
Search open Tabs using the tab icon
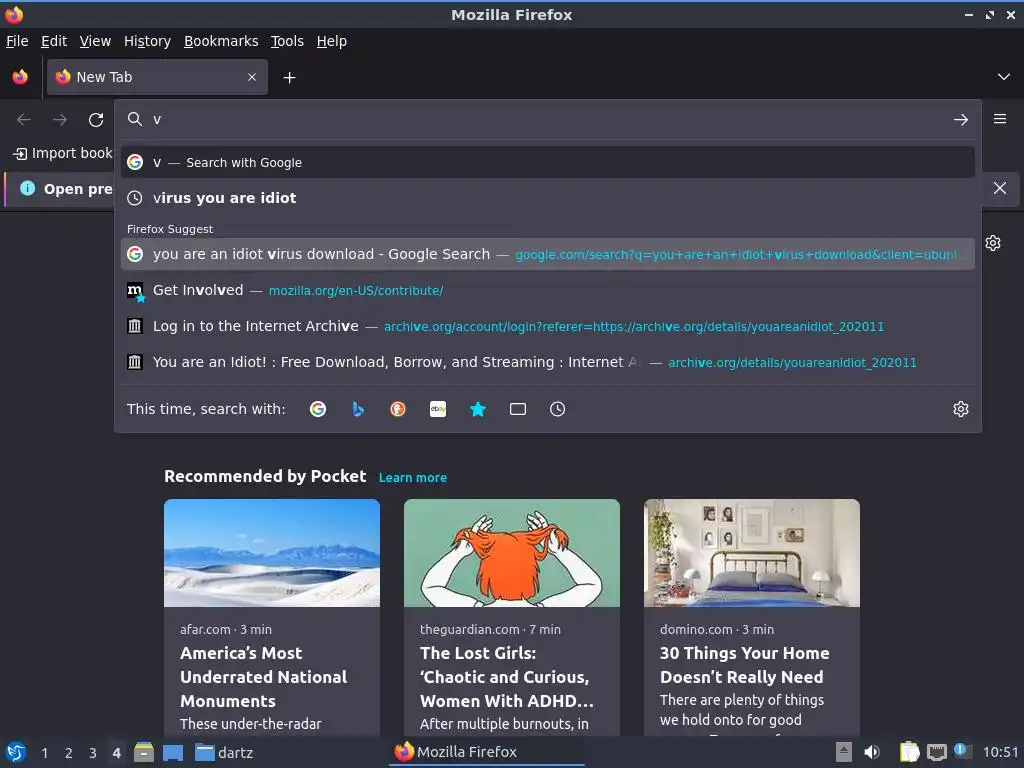(x=518, y=409)
